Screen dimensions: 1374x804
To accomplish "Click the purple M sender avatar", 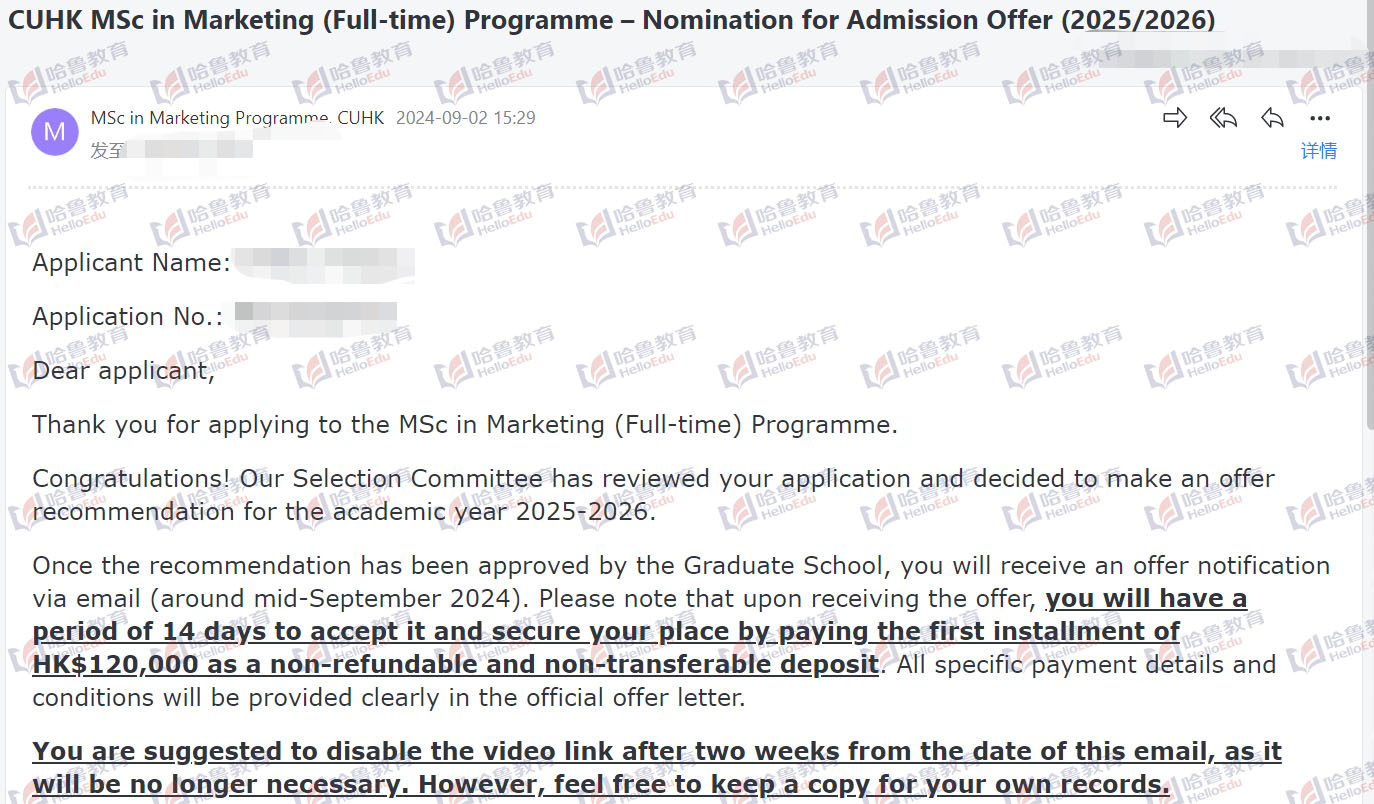I will tap(55, 132).
